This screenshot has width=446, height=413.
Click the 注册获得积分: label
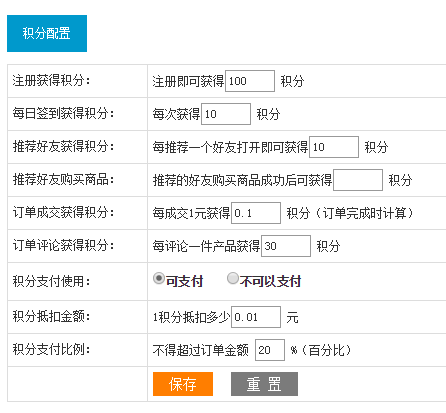52,81
